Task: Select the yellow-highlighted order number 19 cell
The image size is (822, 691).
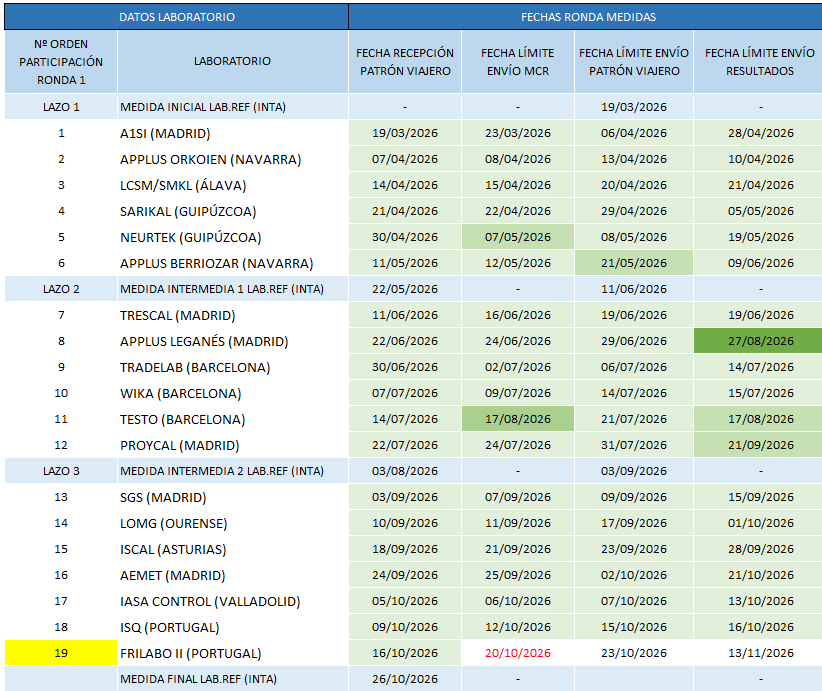Action: coord(61,653)
